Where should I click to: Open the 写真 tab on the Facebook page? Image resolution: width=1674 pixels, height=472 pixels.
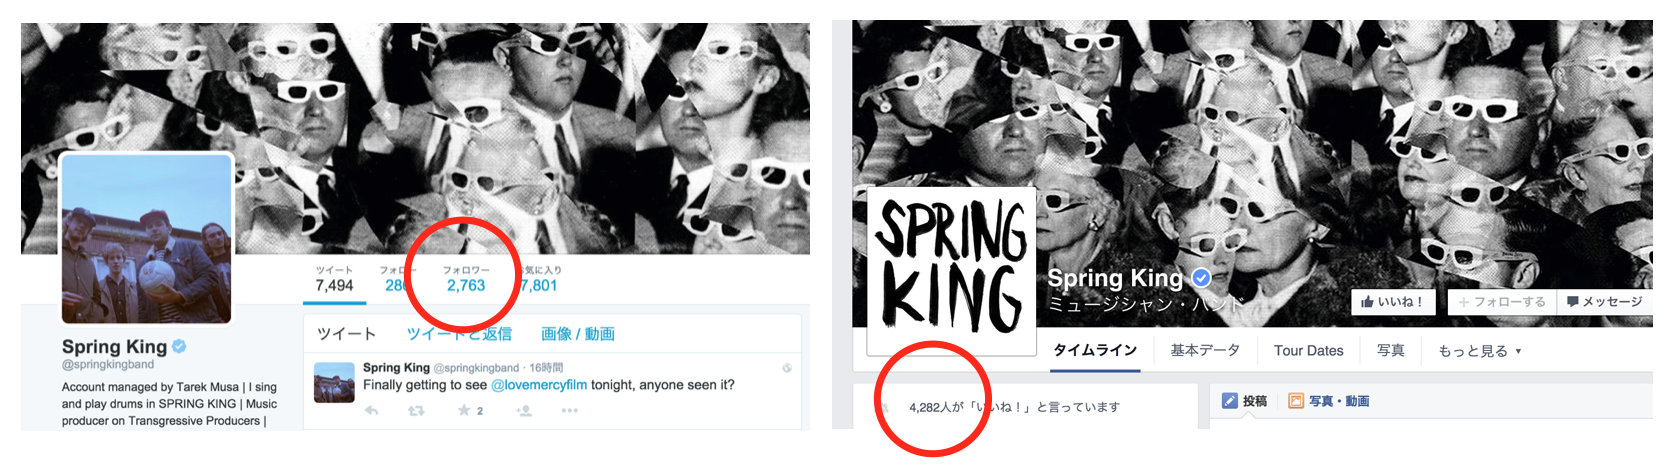[x=1390, y=351]
